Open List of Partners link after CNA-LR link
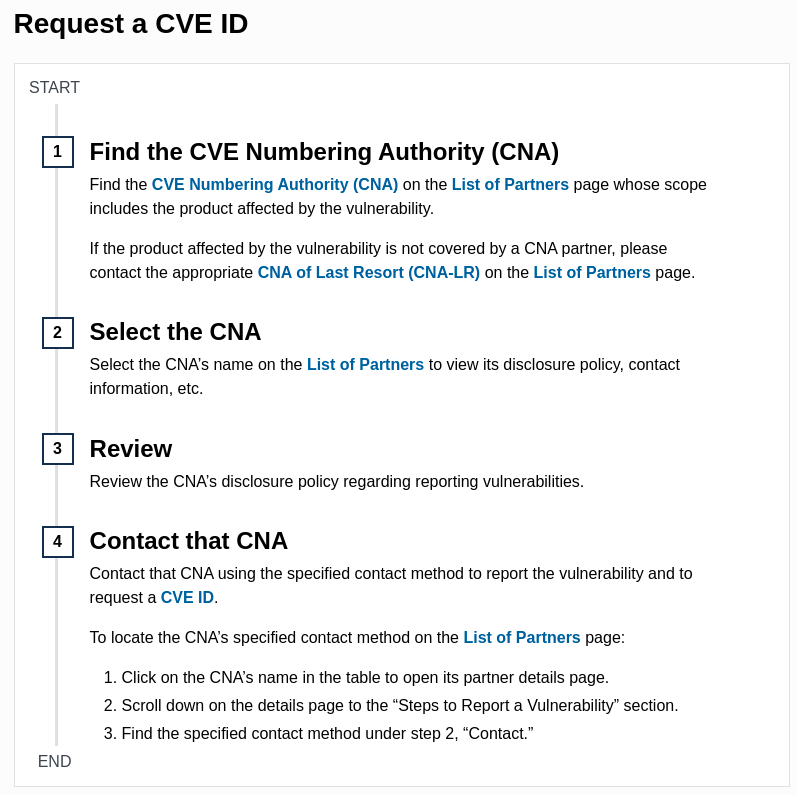This screenshot has height=795, width=798. pyautogui.click(x=592, y=273)
